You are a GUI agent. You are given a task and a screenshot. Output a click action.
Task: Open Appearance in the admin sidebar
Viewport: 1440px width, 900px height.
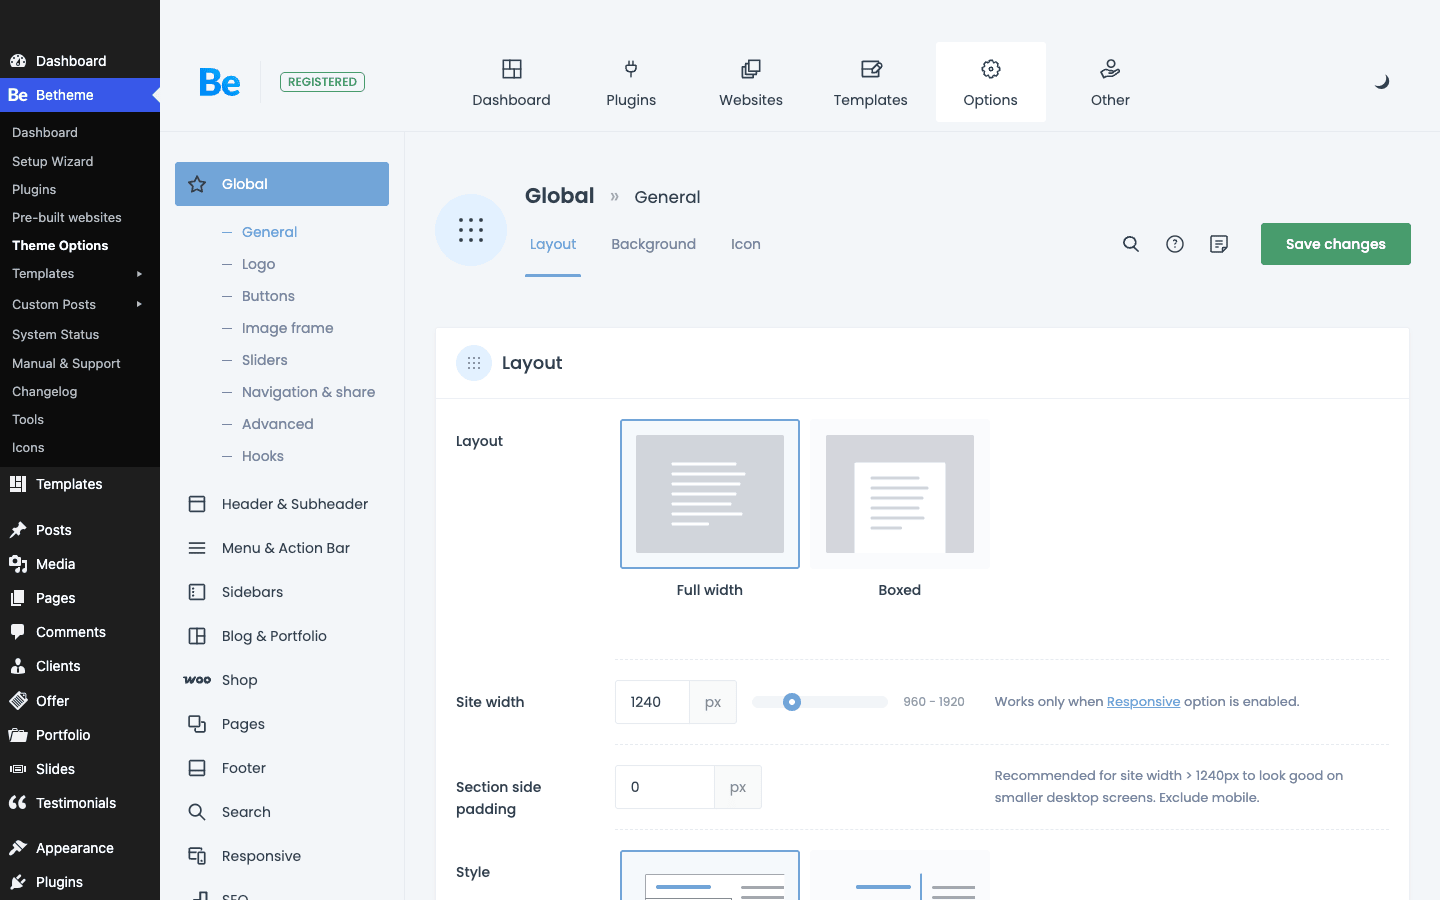(x=80, y=848)
